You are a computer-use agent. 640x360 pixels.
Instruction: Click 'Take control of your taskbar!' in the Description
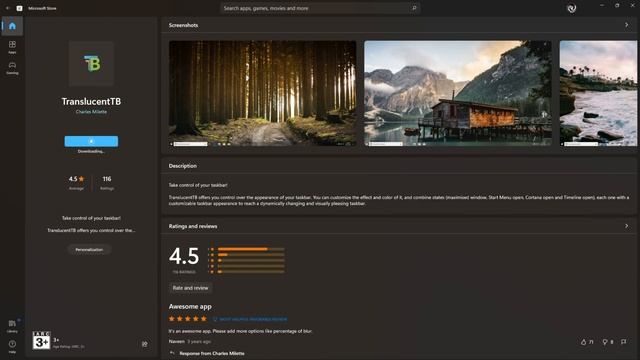(x=198, y=185)
